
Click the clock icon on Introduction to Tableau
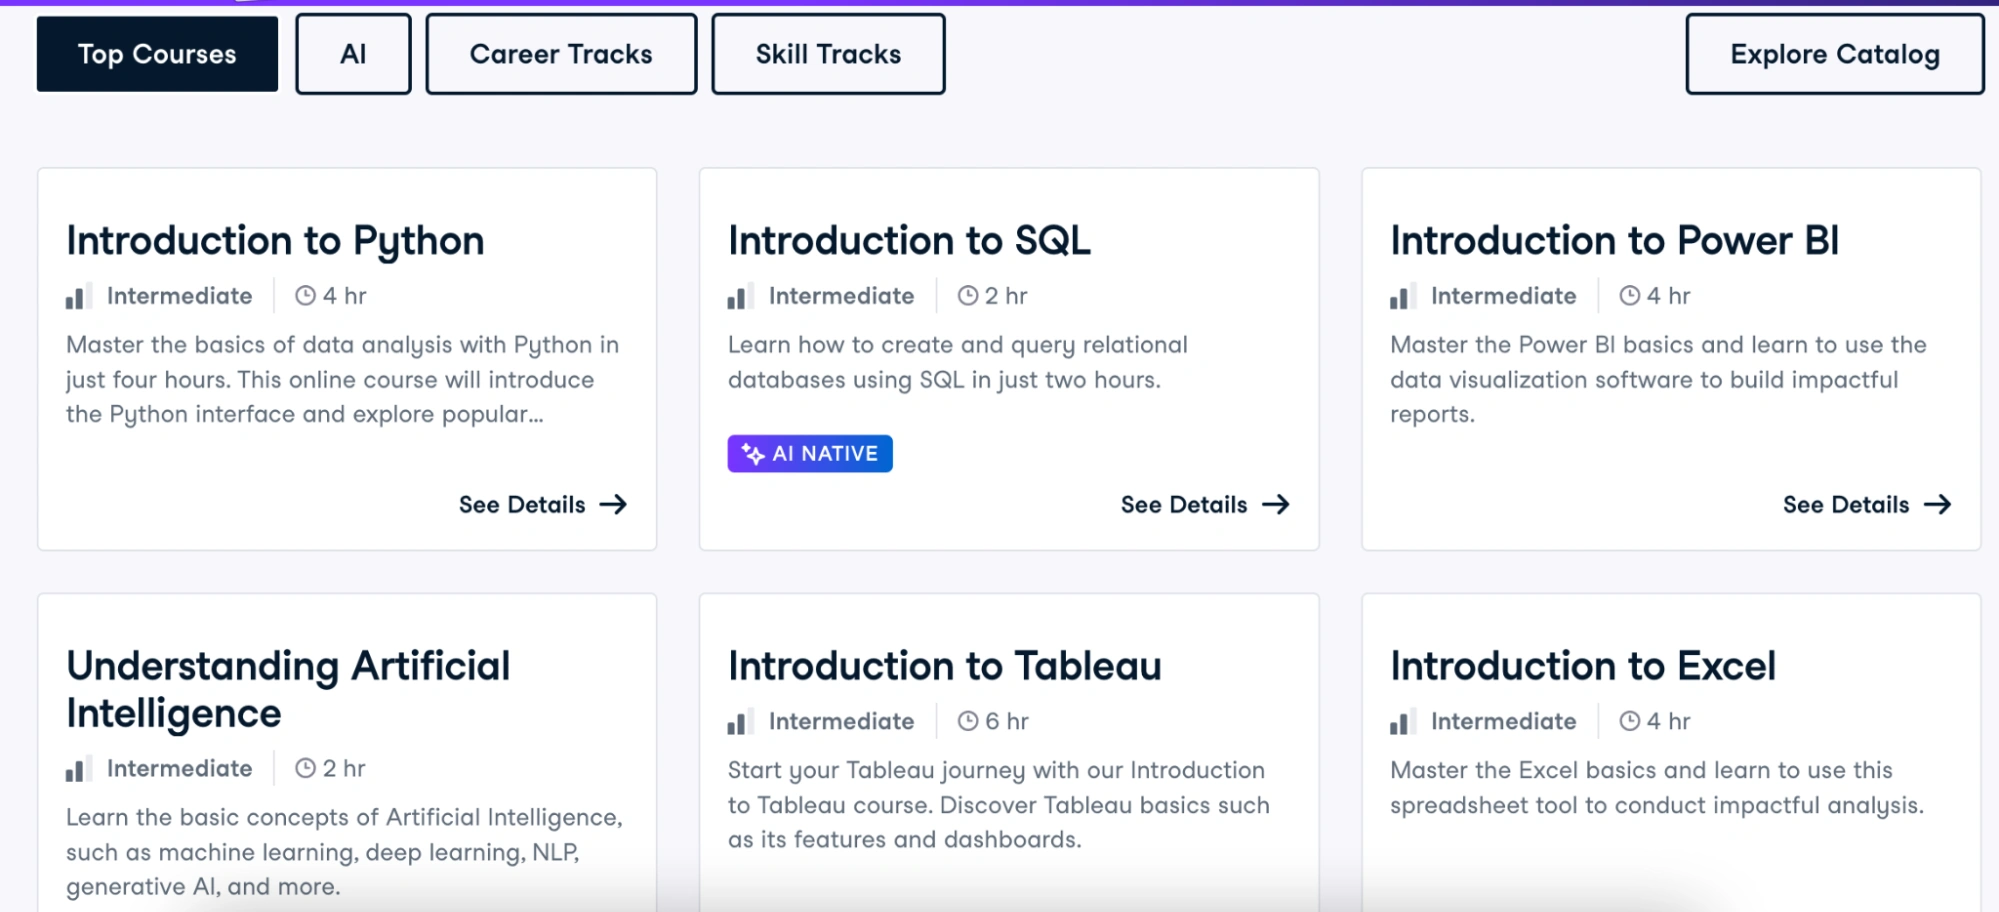(966, 720)
